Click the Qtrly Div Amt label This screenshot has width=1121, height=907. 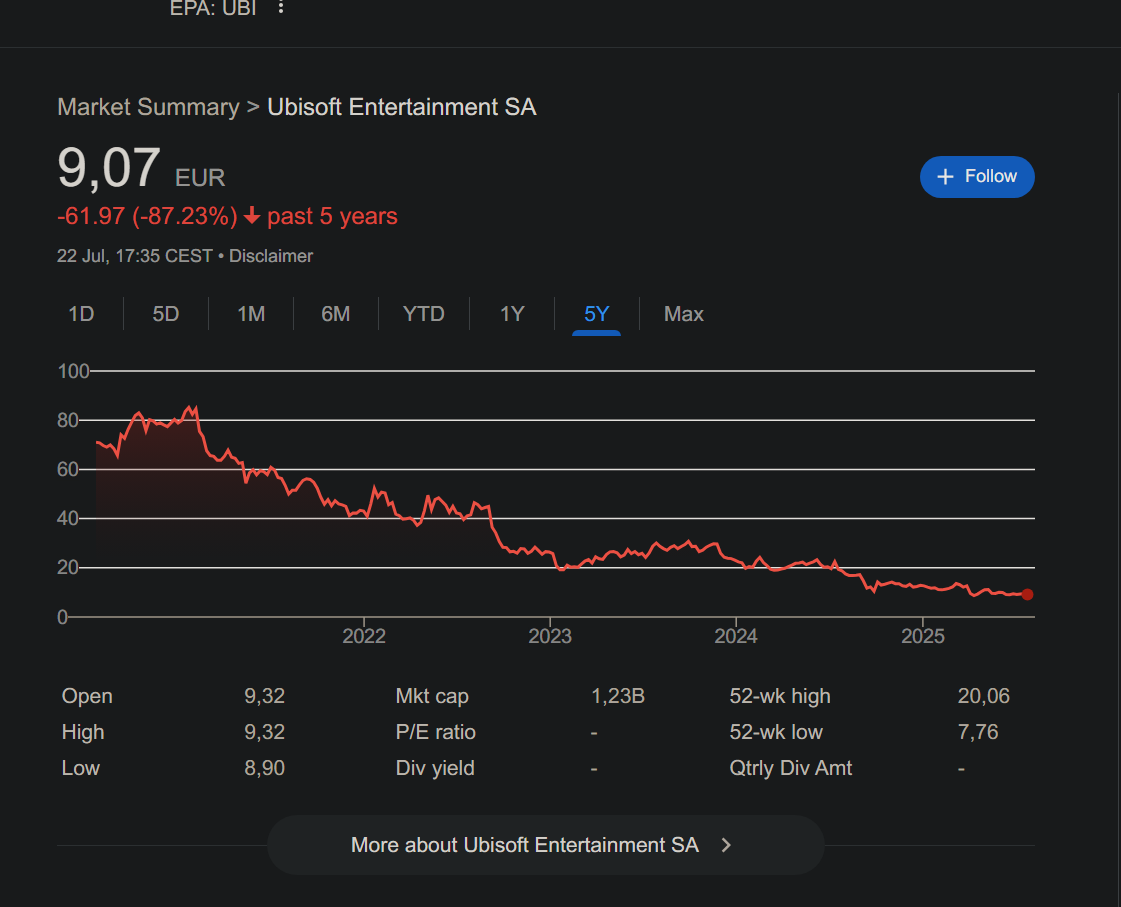pos(791,768)
